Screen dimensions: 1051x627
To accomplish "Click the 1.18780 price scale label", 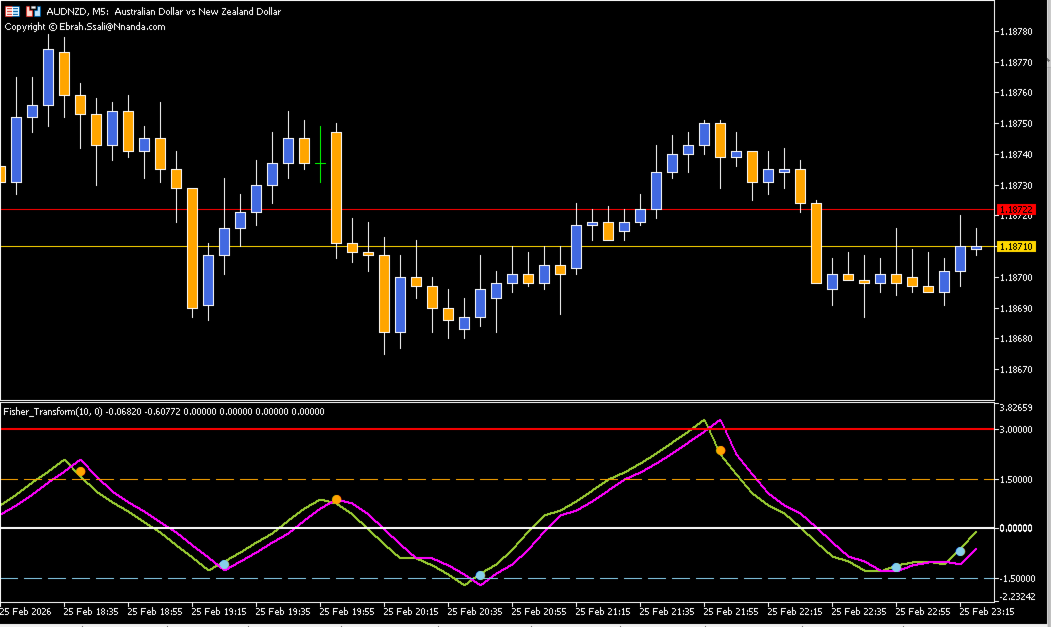I will point(1015,32).
